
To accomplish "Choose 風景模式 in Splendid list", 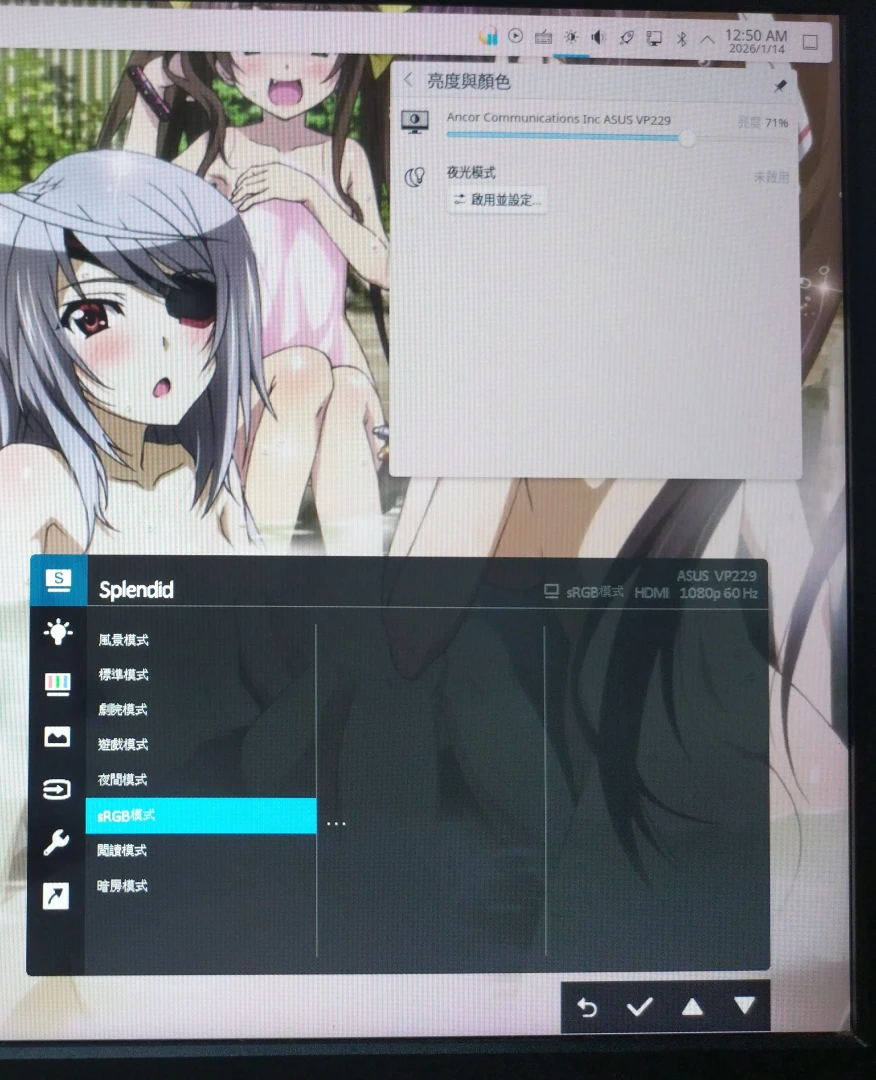I will [x=123, y=640].
